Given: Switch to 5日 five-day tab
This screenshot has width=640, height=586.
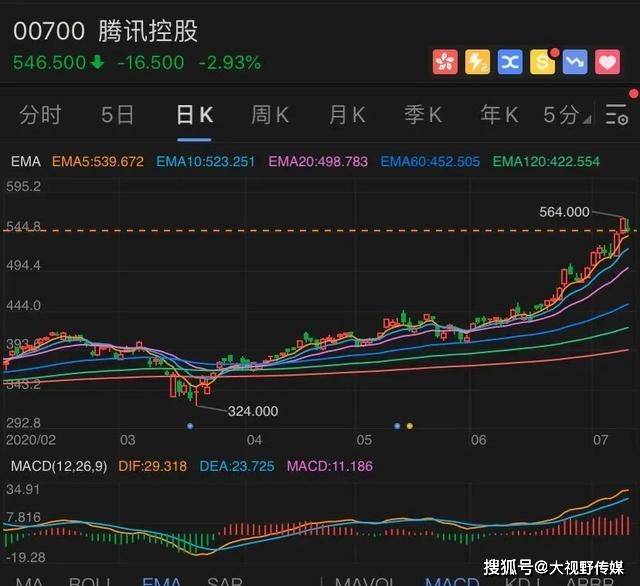Looking at the screenshot, I should coord(117,115).
